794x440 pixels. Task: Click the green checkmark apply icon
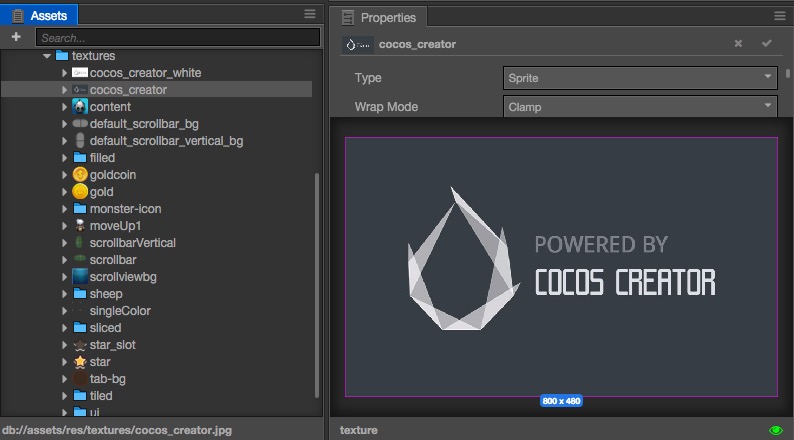click(x=767, y=44)
